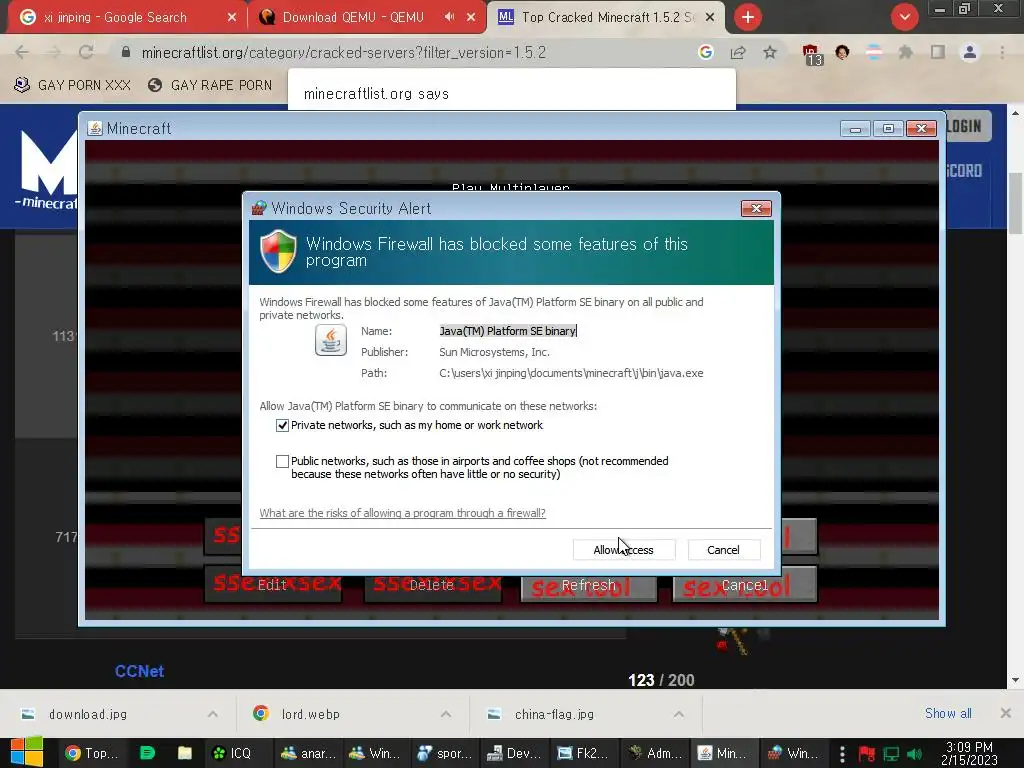Close the downloads bar
This screenshot has height=768, width=1024.
[x=1006, y=713]
